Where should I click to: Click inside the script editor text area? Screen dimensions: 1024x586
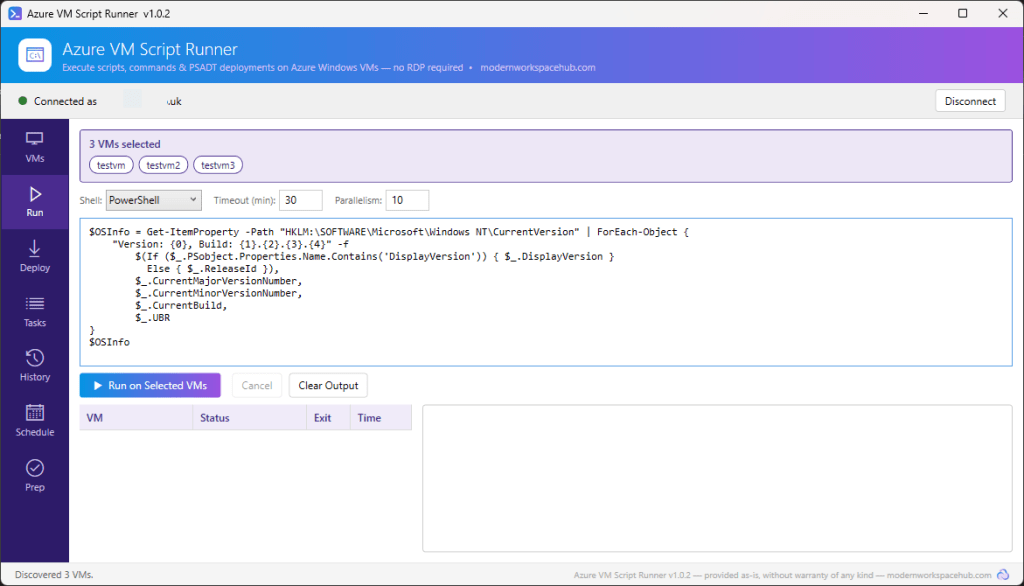(546, 292)
